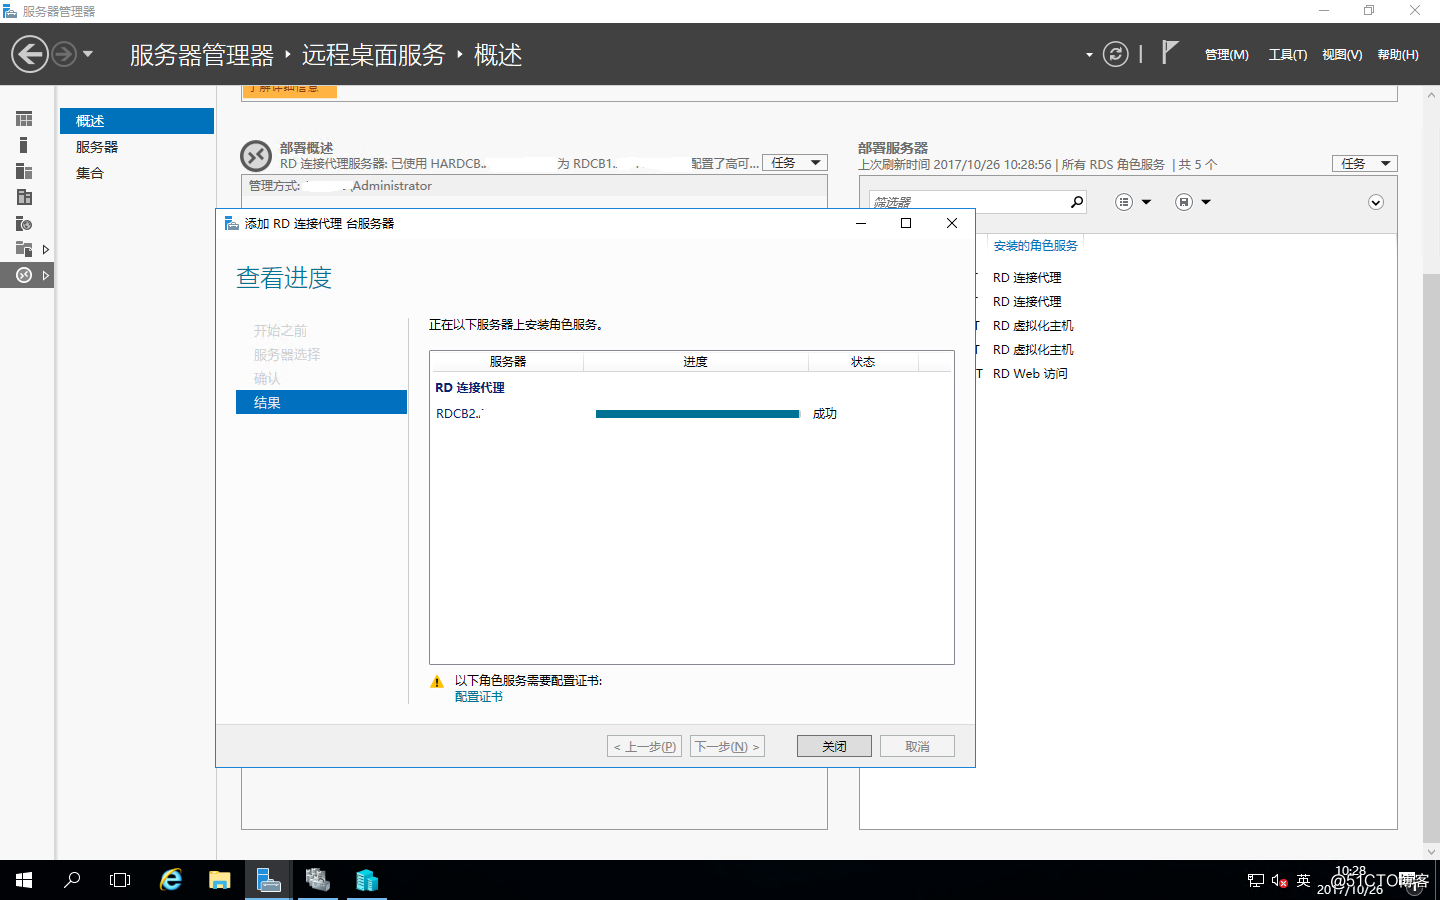This screenshot has height=900, width=1440.
Task: Select the 结果 step in the wizard
Action: 321,402
